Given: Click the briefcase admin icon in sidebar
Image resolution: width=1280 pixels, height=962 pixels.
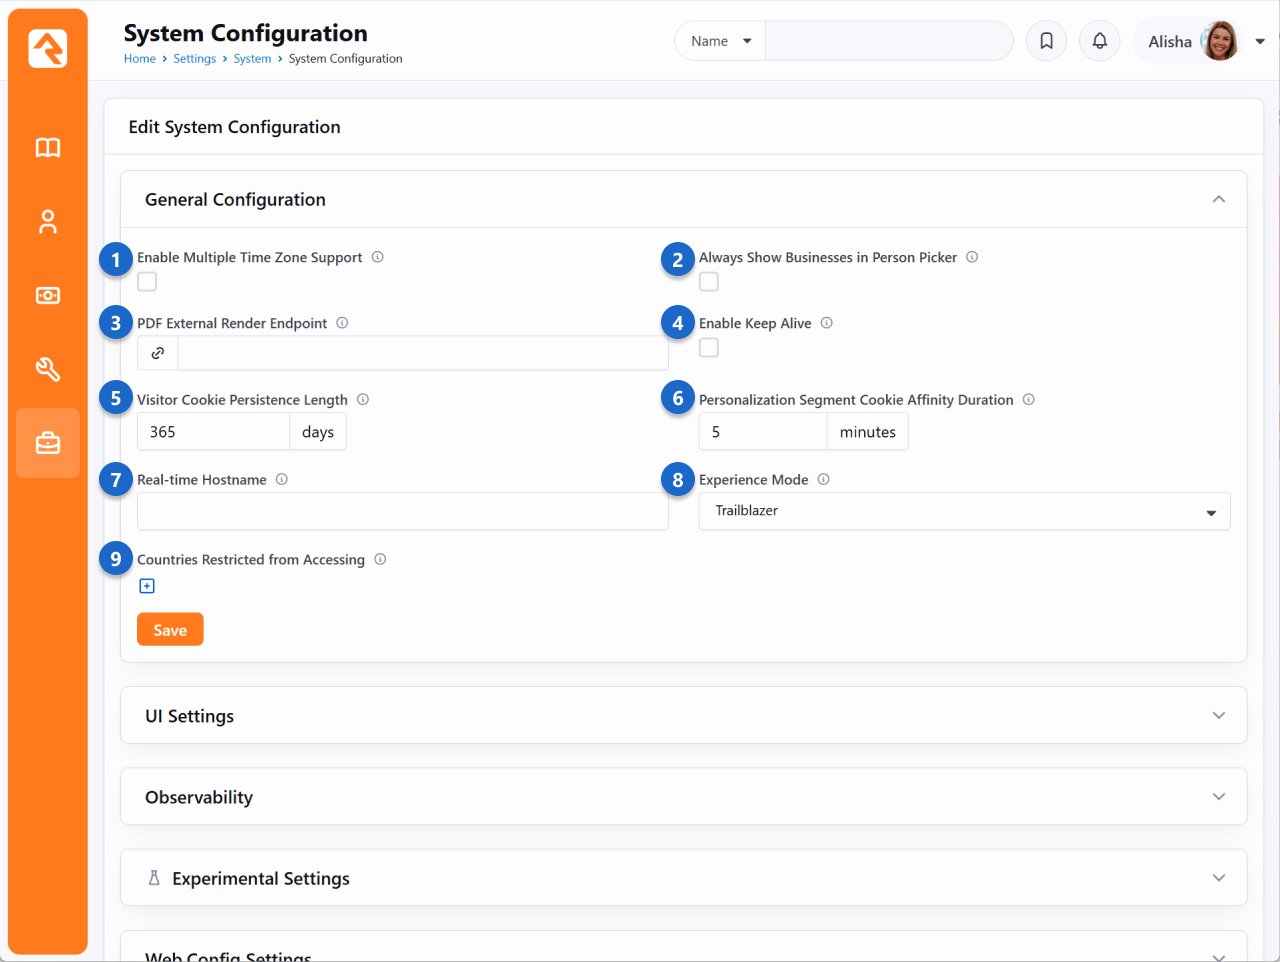Looking at the screenshot, I should pos(47,443).
